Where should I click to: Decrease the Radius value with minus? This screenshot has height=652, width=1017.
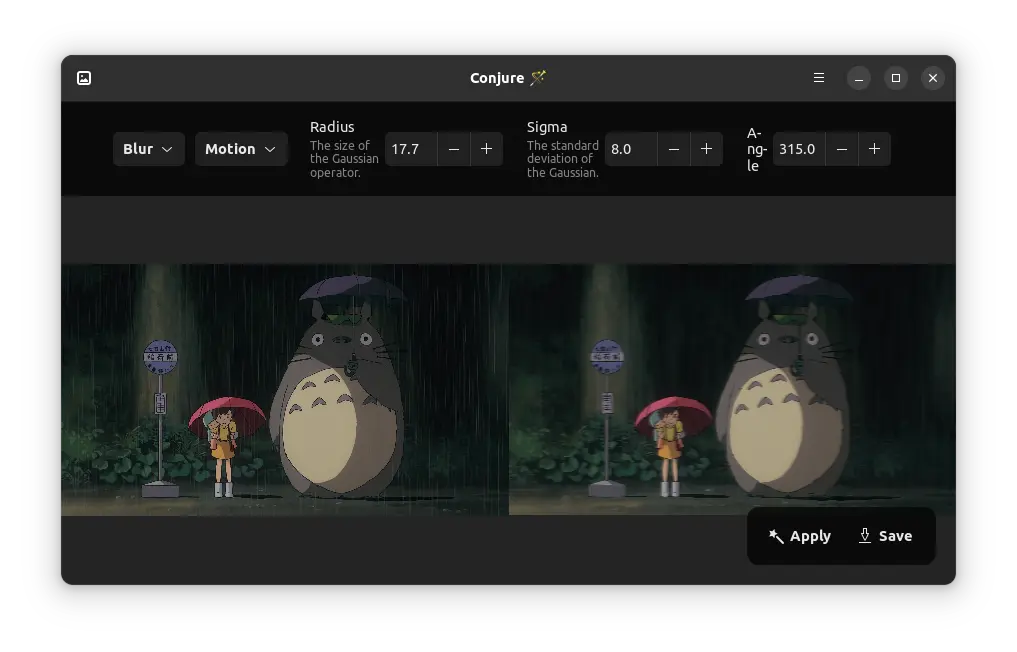pyautogui.click(x=454, y=149)
